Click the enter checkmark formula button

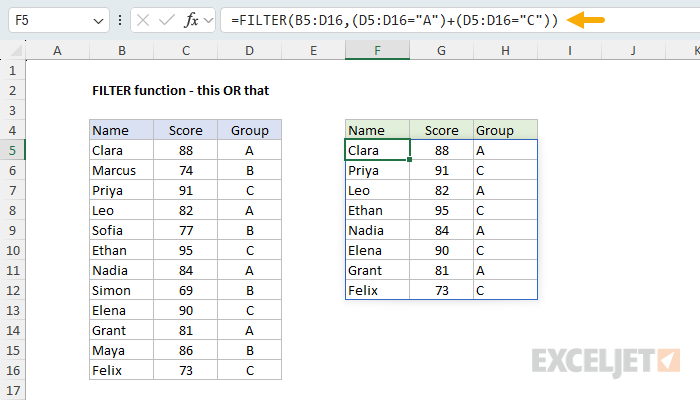click(x=167, y=20)
